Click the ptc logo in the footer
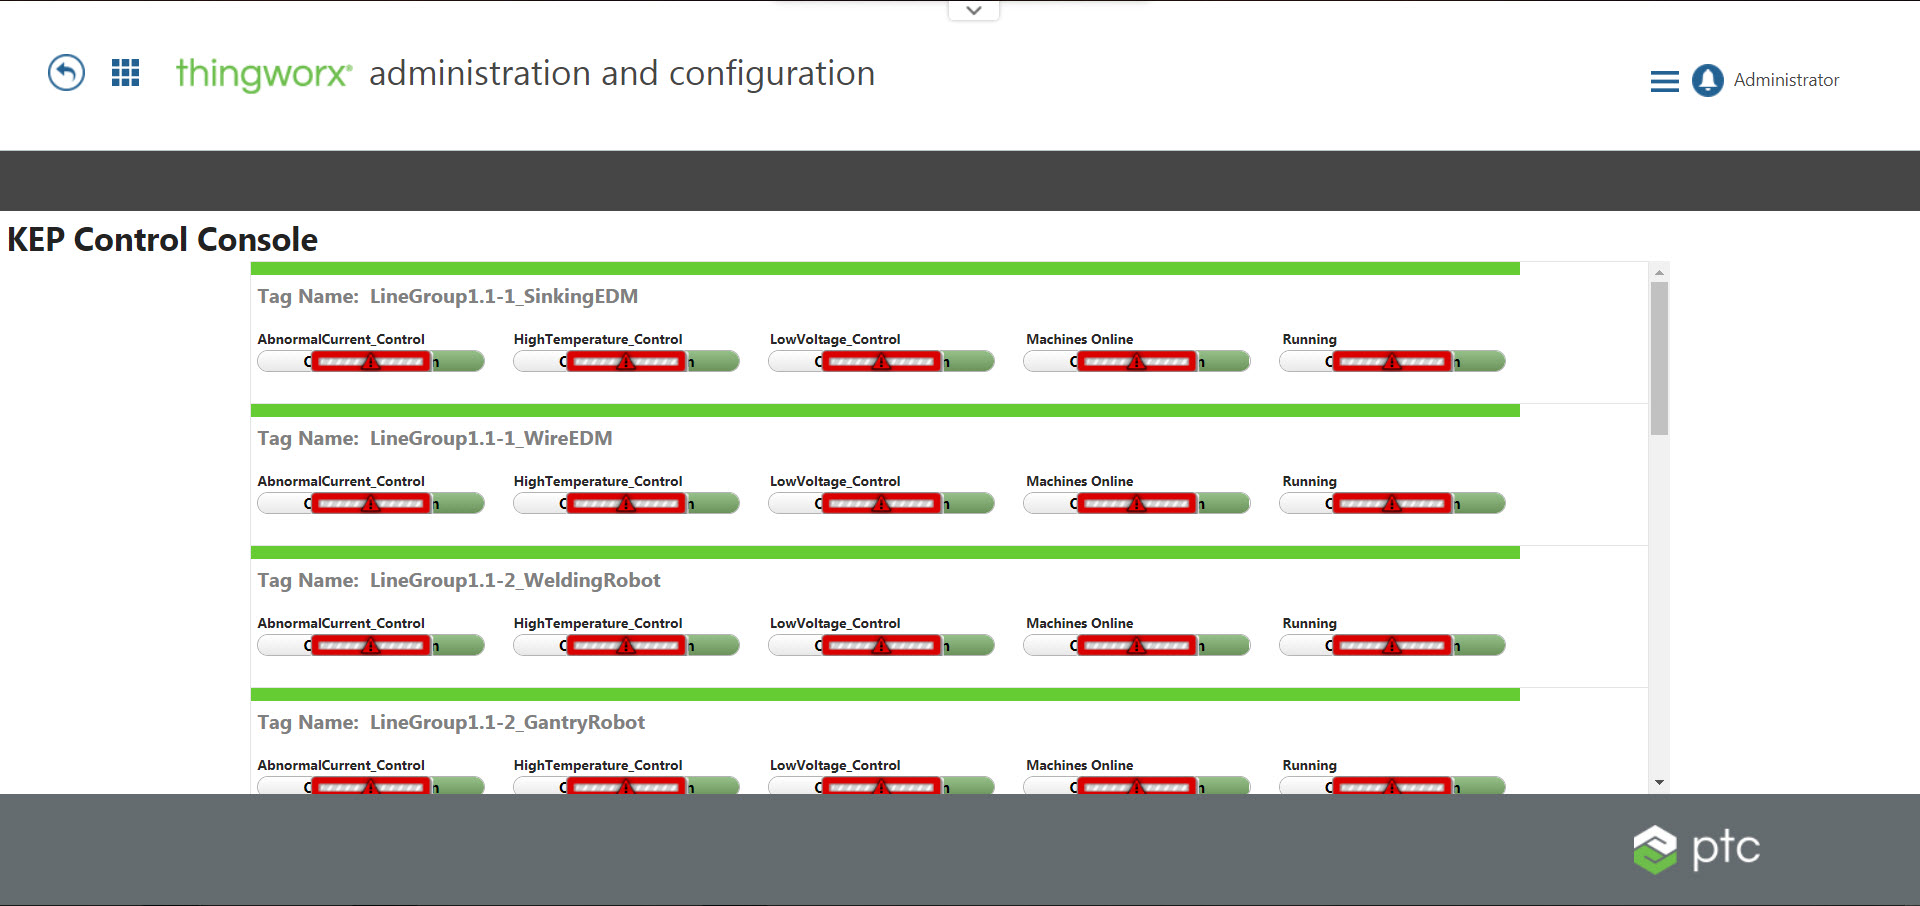1920x906 pixels. pos(1696,849)
